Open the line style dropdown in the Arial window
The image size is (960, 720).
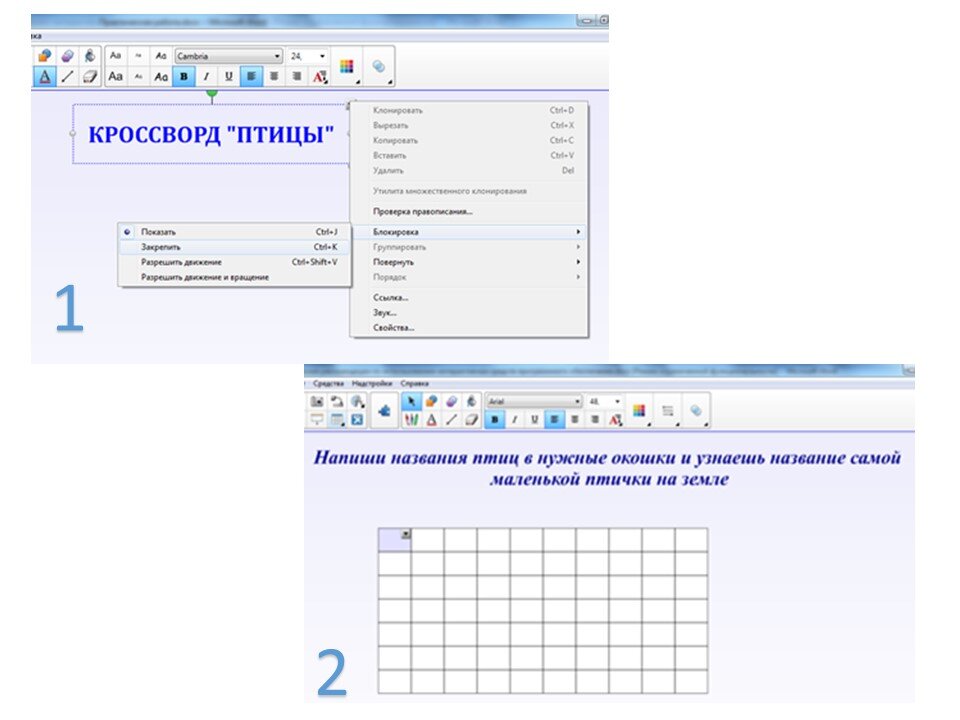coord(668,411)
